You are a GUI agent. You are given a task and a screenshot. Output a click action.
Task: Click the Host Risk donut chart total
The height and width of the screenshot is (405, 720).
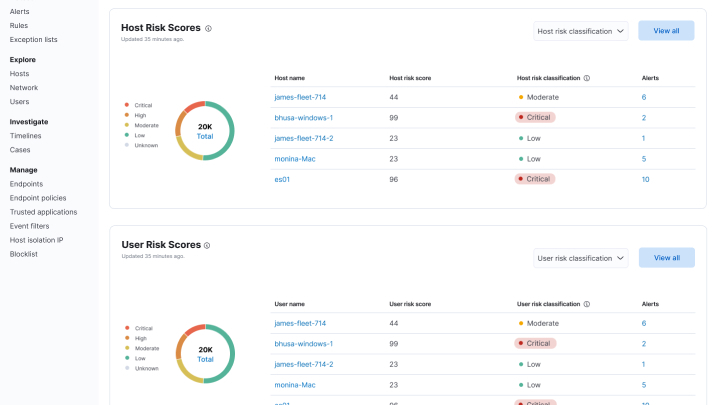pyautogui.click(x=204, y=131)
